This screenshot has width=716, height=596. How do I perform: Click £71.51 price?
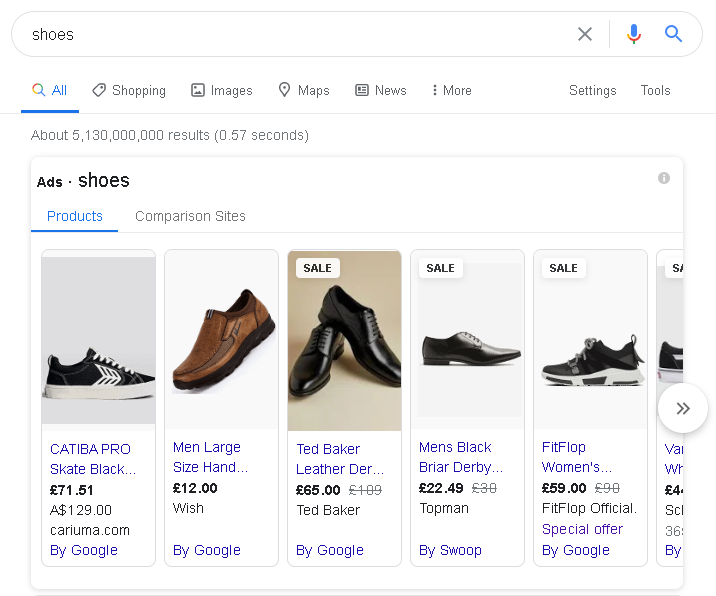(71, 490)
